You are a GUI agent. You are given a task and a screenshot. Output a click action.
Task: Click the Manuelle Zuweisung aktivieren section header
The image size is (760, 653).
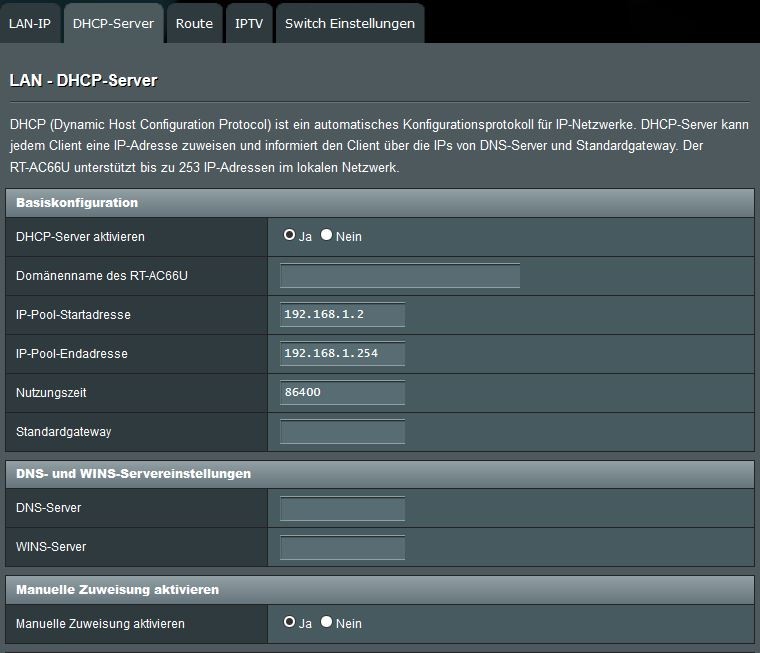coord(380,589)
